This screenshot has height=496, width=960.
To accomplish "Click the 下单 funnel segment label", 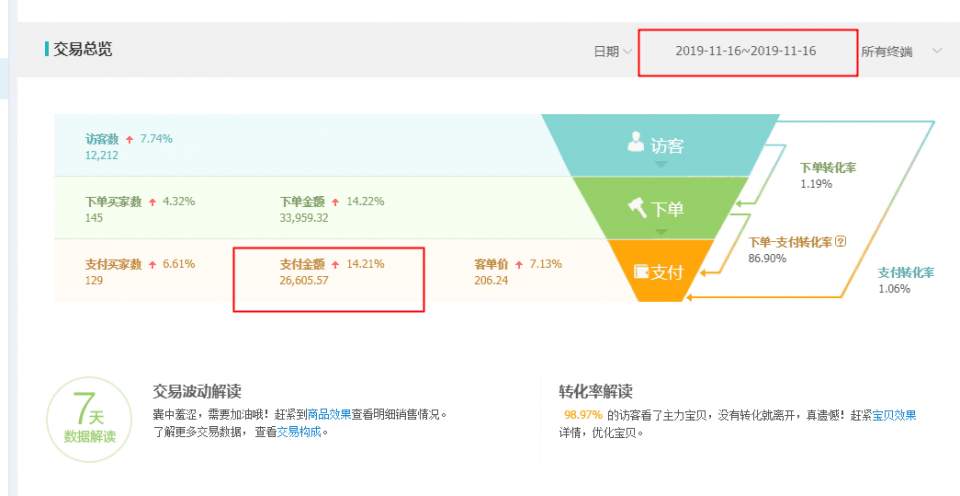I will click(x=667, y=209).
